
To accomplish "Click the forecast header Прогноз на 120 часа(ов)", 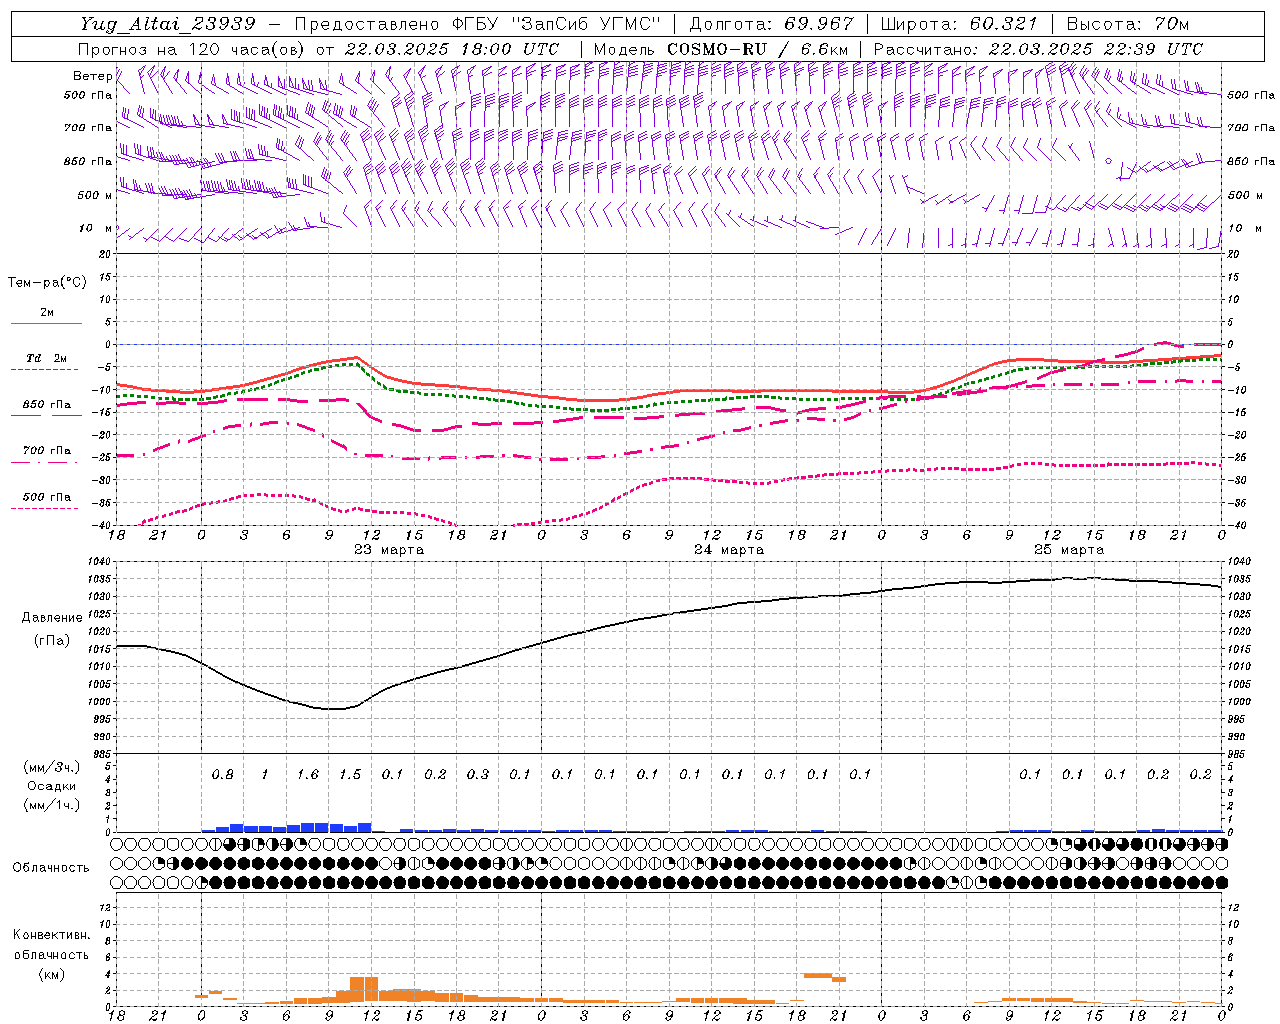I will [x=193, y=49].
